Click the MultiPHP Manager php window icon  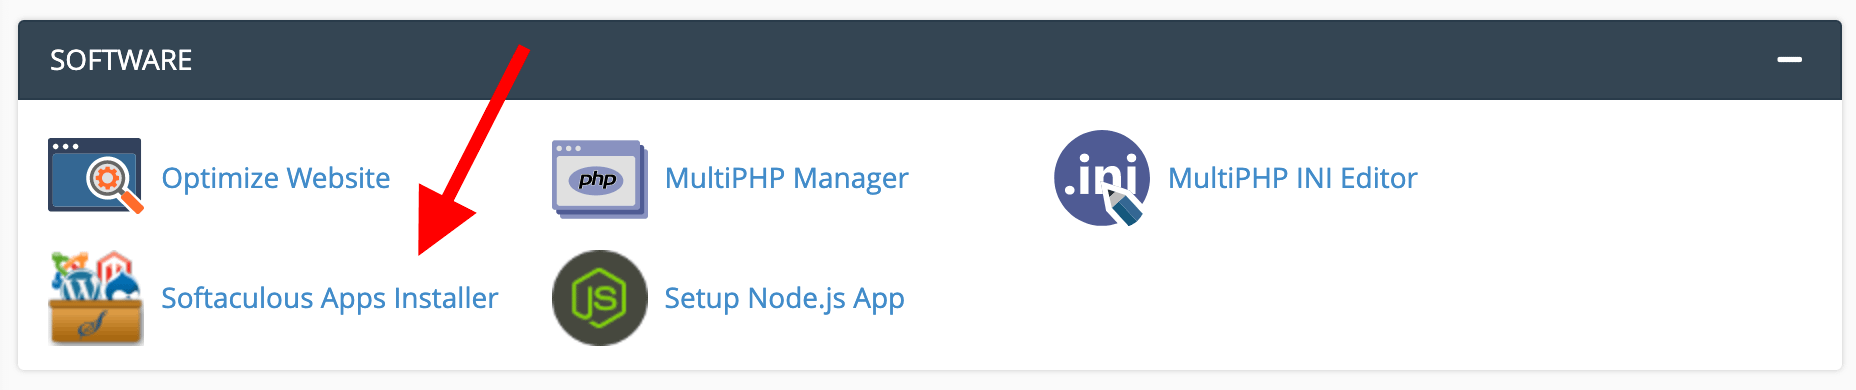(x=600, y=179)
